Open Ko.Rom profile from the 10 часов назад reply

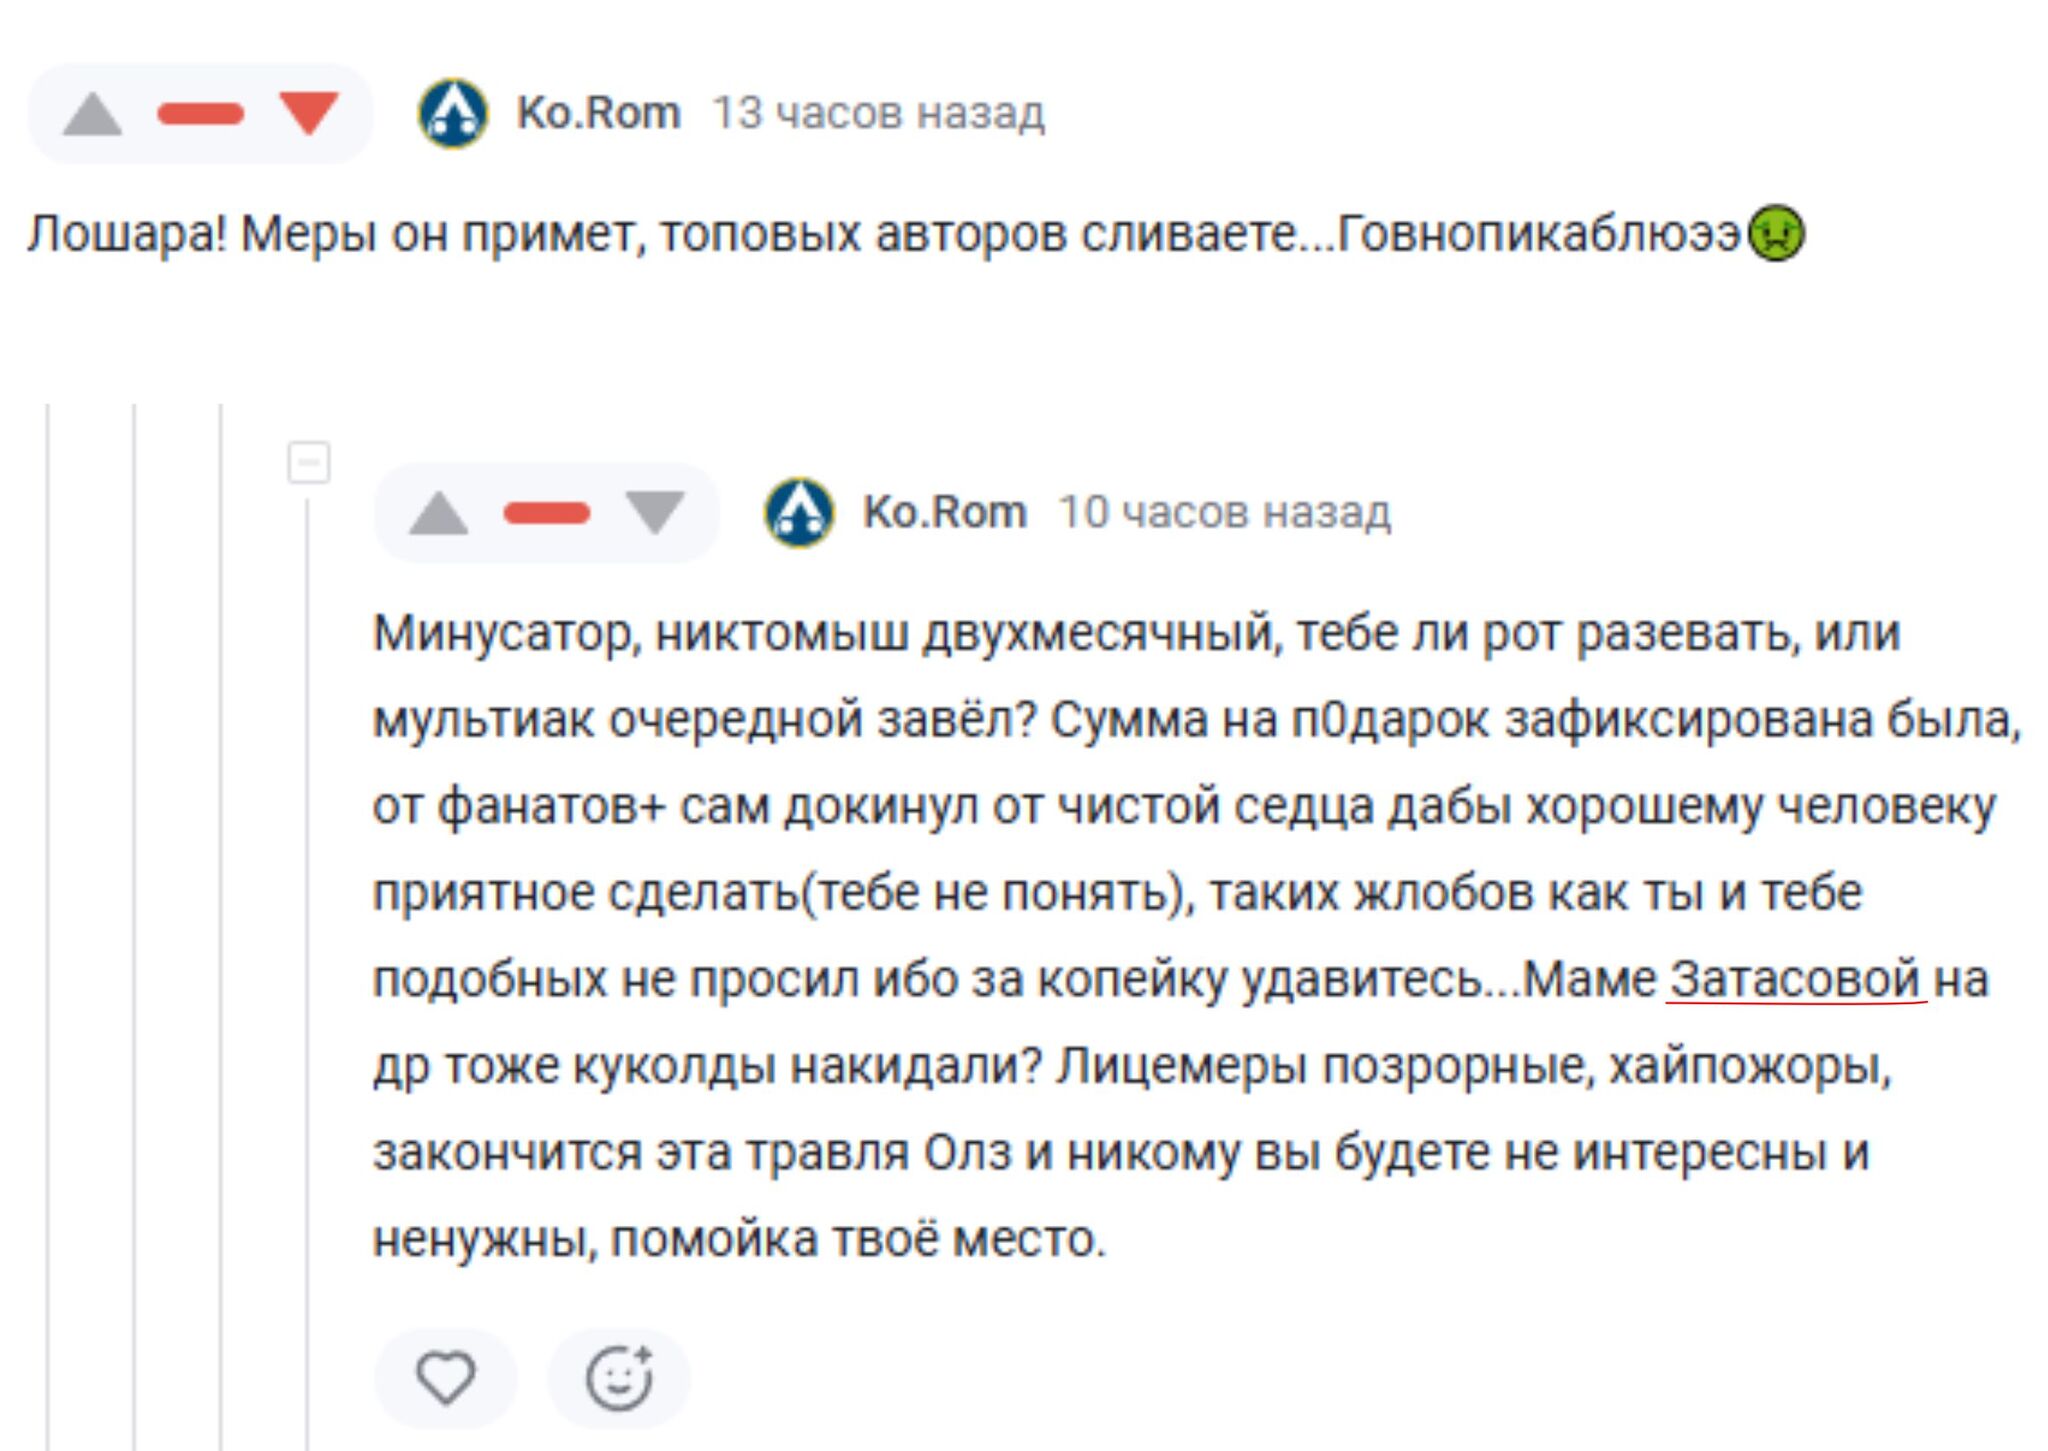click(944, 512)
